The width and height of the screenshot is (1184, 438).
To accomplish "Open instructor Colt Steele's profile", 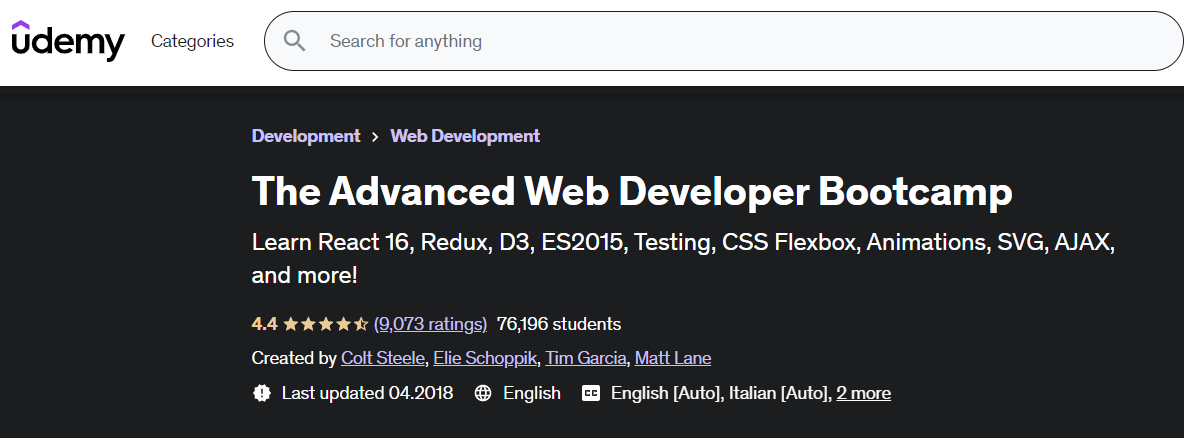I will pyautogui.click(x=383, y=358).
